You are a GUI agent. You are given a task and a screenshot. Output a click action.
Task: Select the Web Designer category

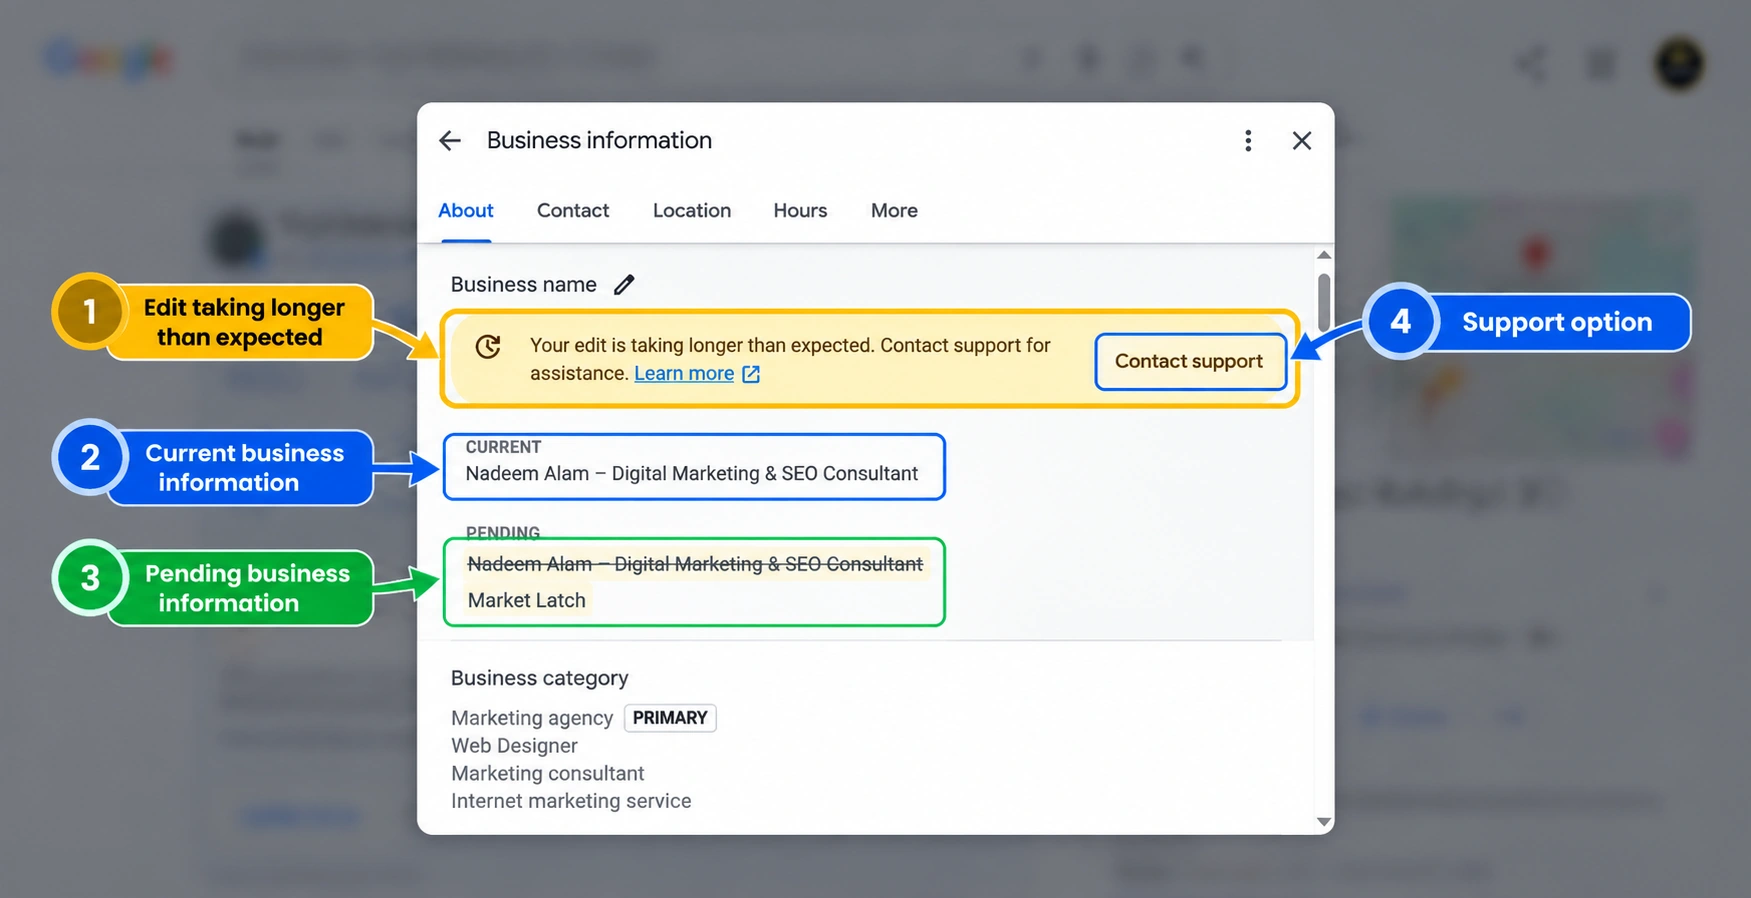click(514, 746)
